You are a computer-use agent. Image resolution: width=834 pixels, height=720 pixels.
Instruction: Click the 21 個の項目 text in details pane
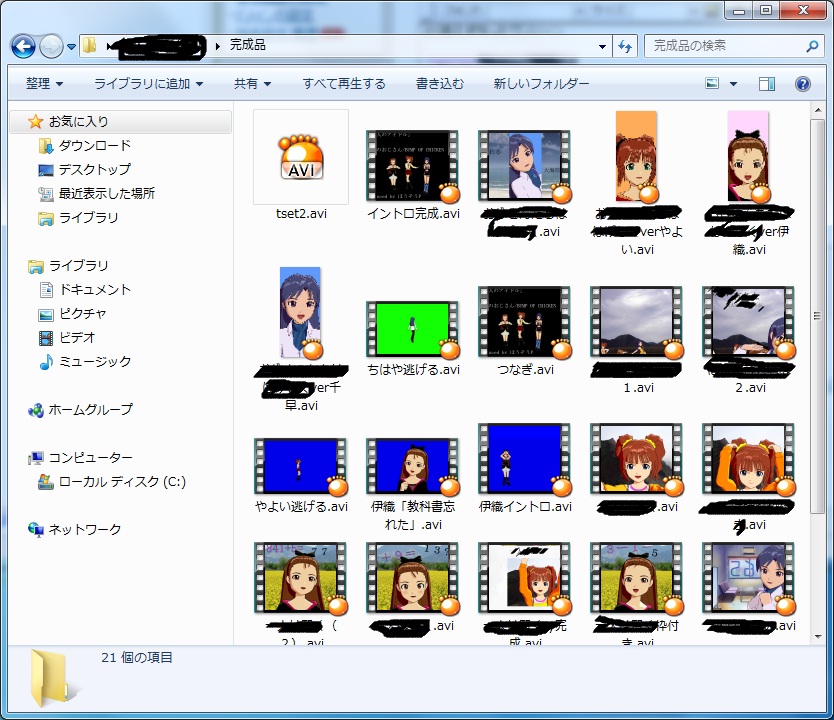coord(137,658)
